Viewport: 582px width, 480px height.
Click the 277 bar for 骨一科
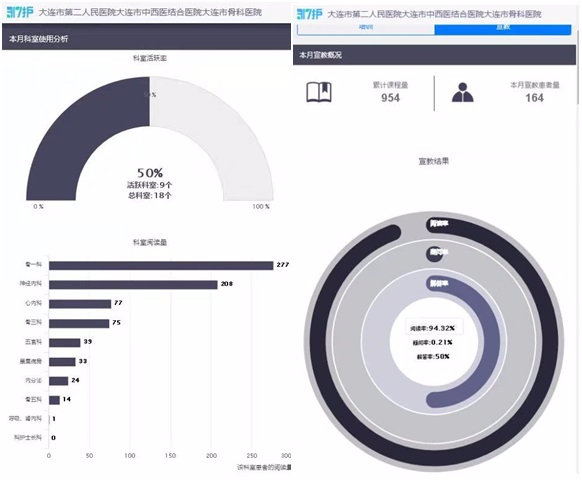[x=161, y=265]
